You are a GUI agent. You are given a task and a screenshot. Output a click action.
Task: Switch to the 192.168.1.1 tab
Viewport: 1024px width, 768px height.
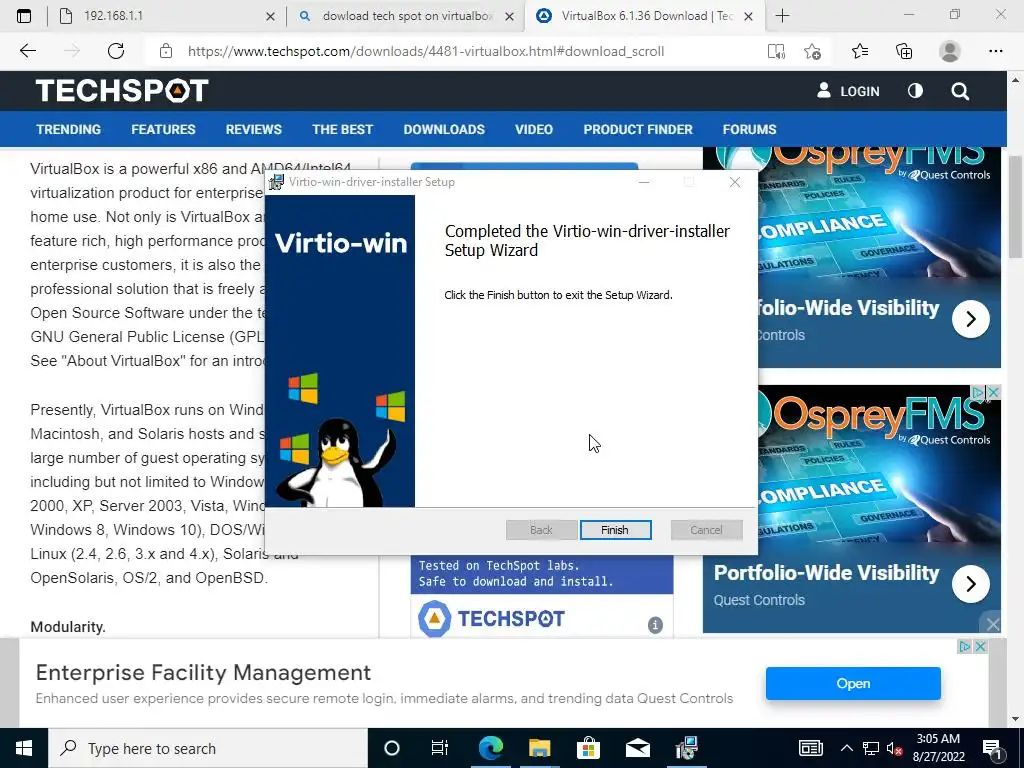[166, 16]
